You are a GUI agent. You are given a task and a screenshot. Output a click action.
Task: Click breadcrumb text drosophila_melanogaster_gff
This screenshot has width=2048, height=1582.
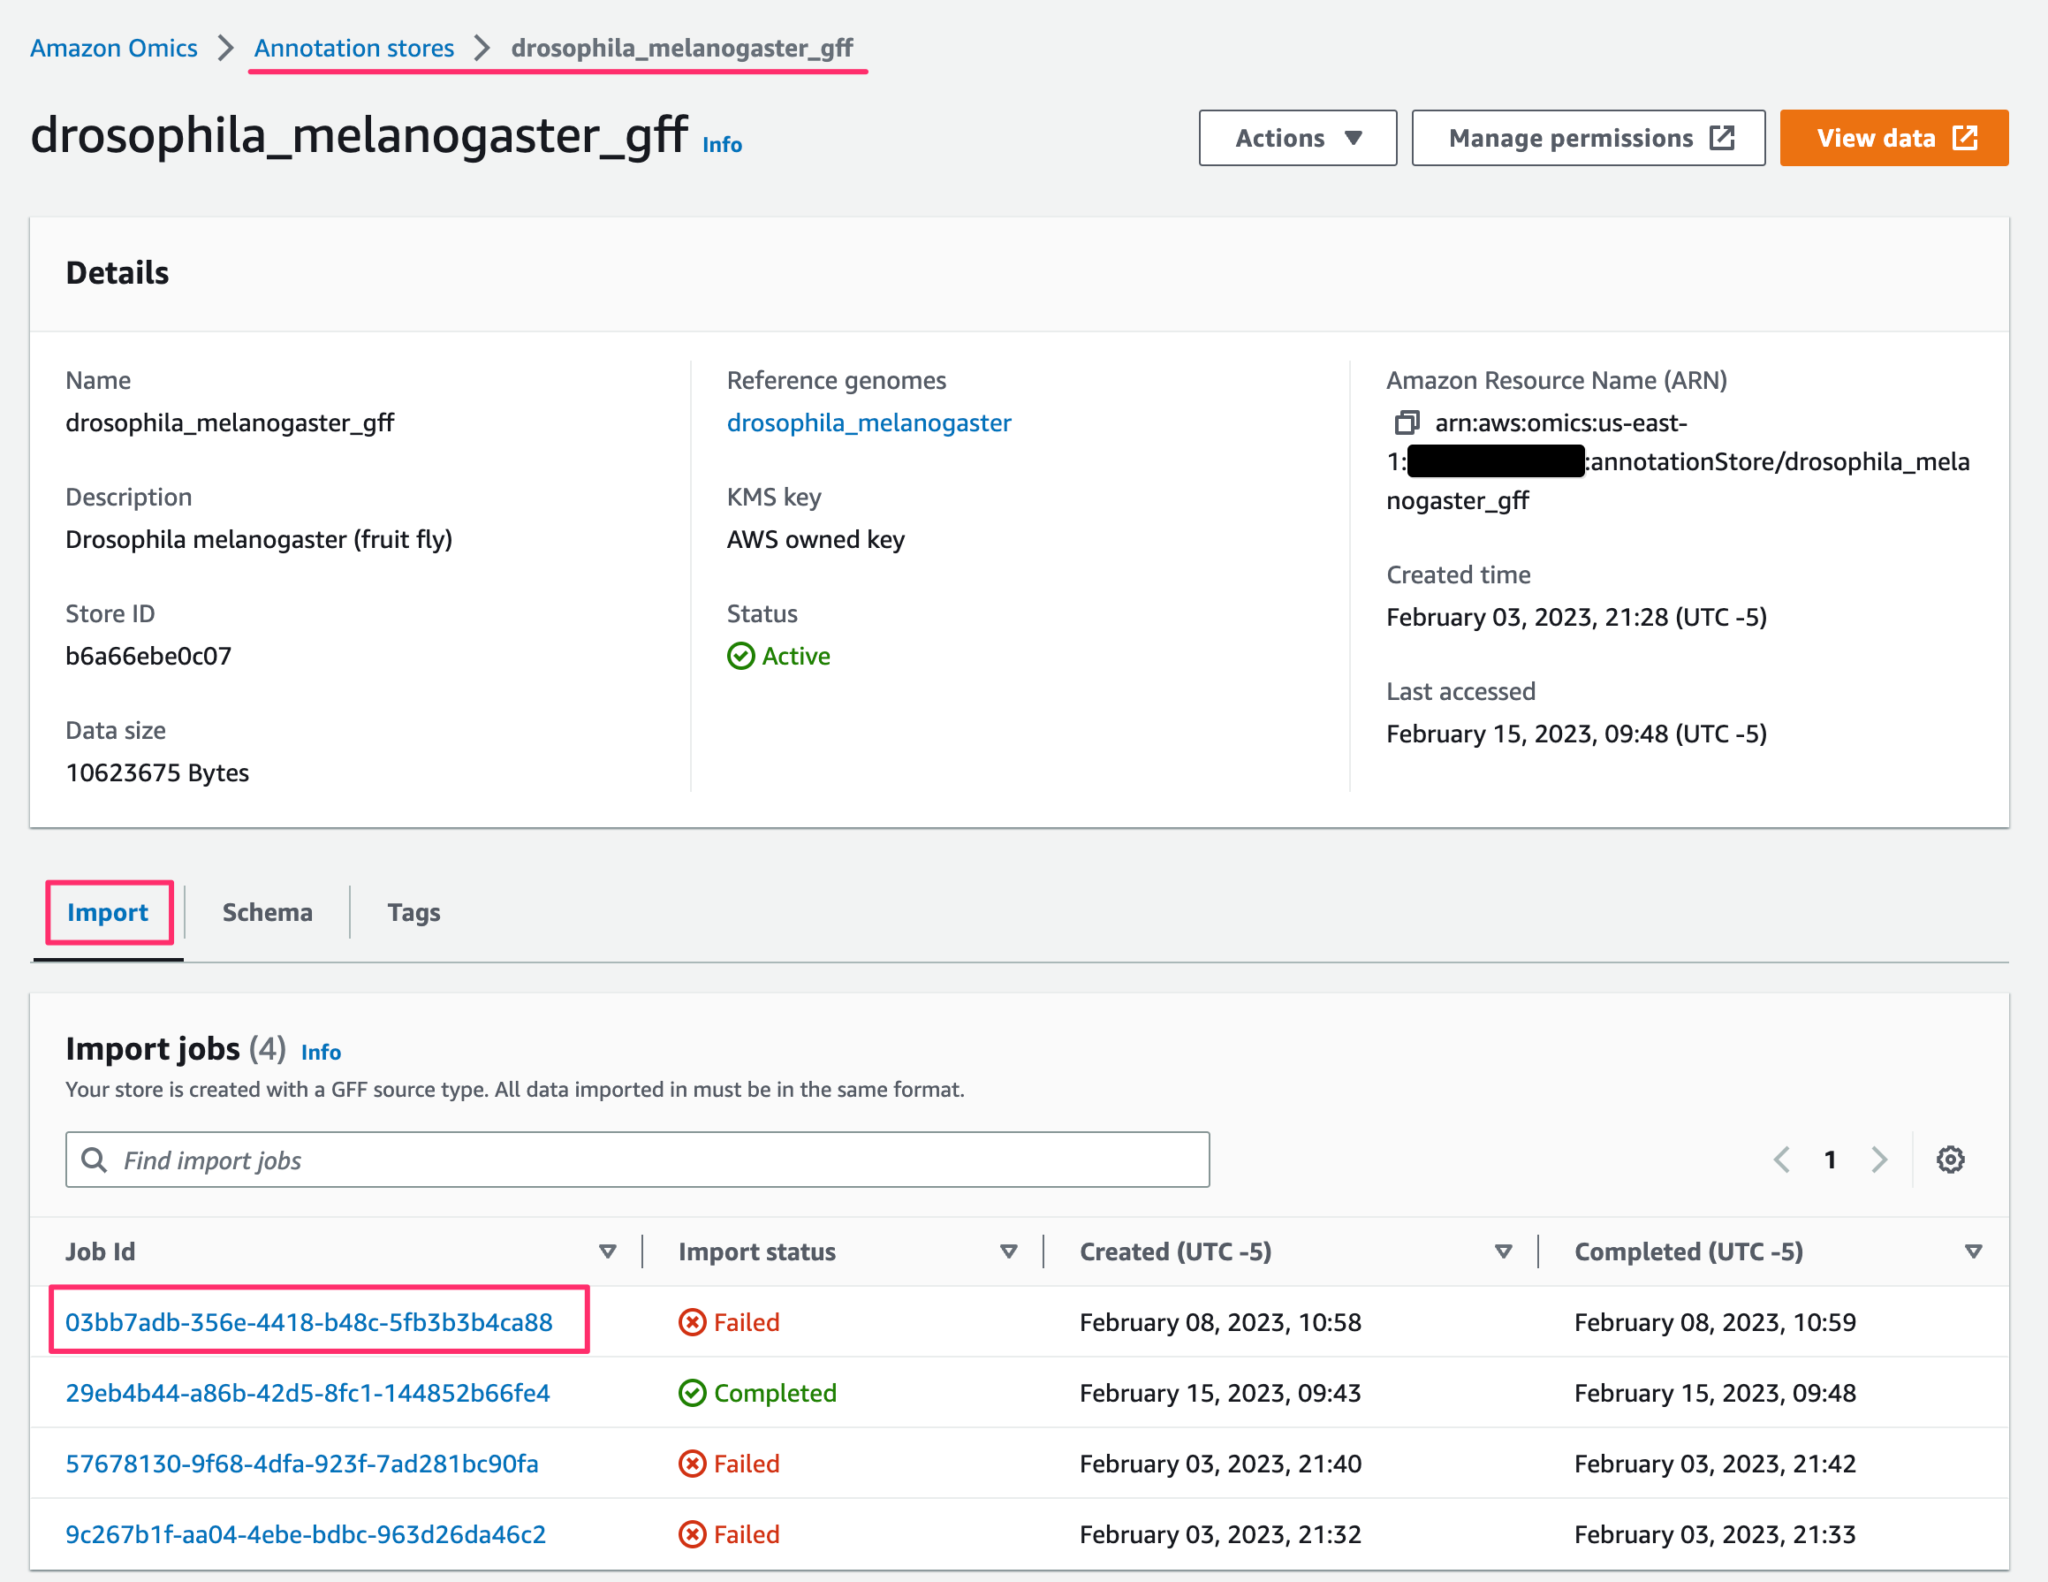682,48
